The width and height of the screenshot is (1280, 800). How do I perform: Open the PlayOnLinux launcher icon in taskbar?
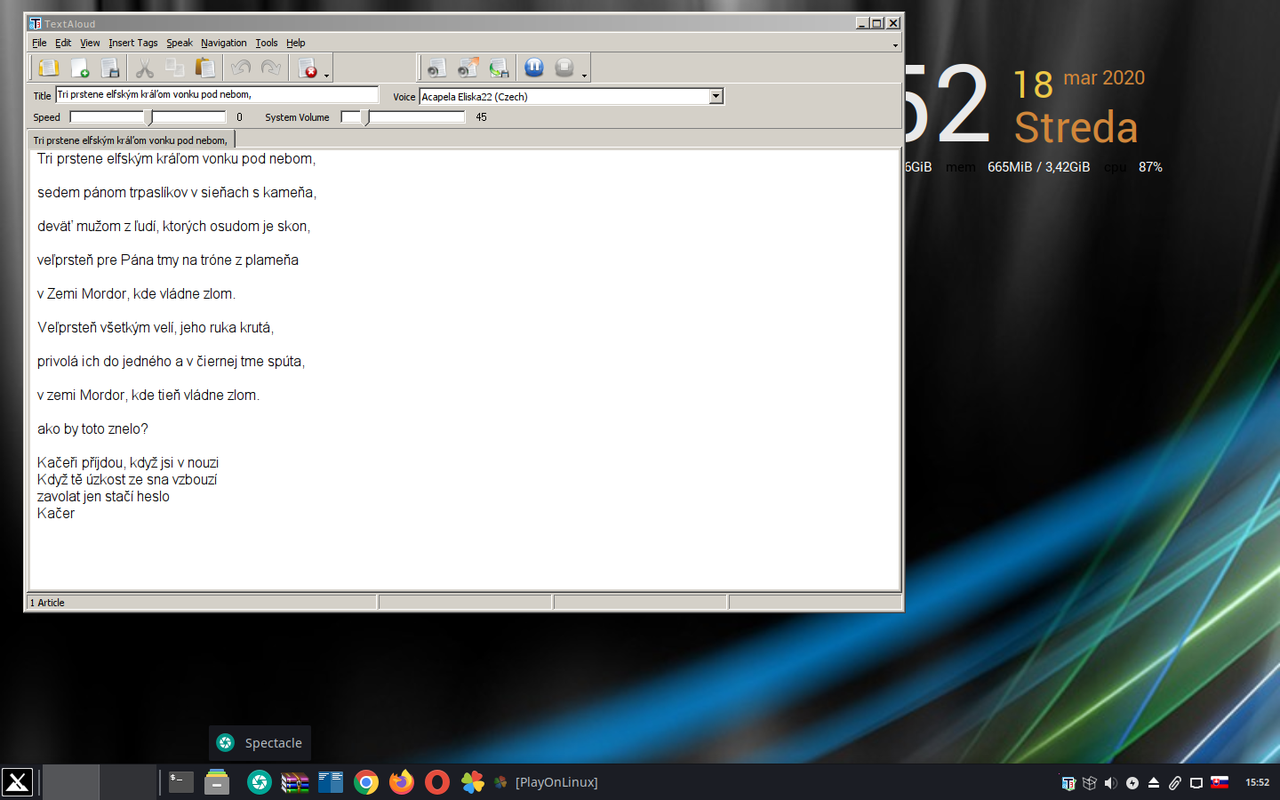point(473,782)
